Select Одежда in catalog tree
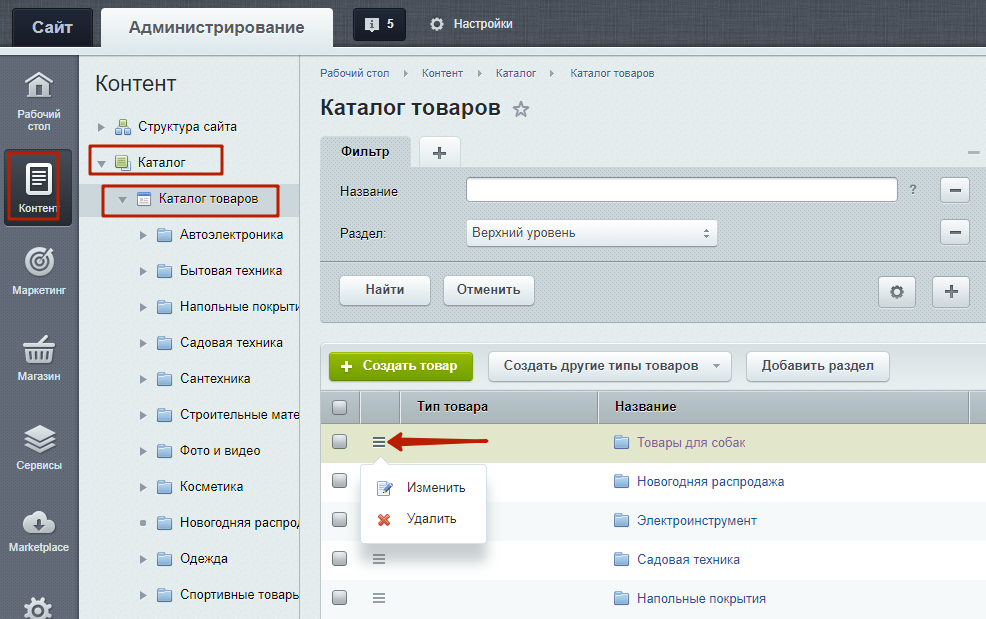Screen dimensions: 986x619 click(x=204, y=559)
